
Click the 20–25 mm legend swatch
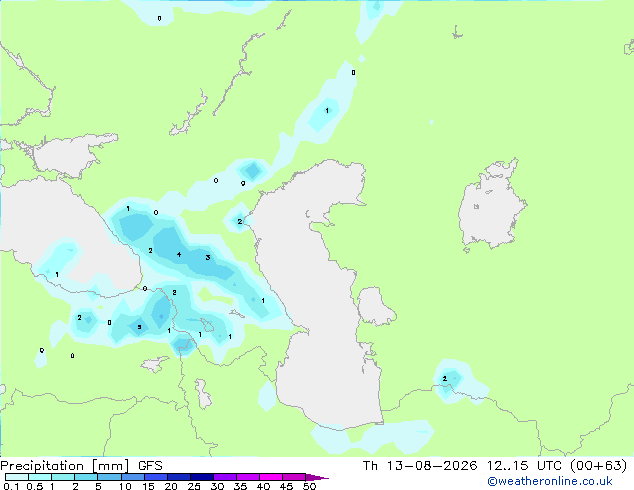(x=179, y=477)
